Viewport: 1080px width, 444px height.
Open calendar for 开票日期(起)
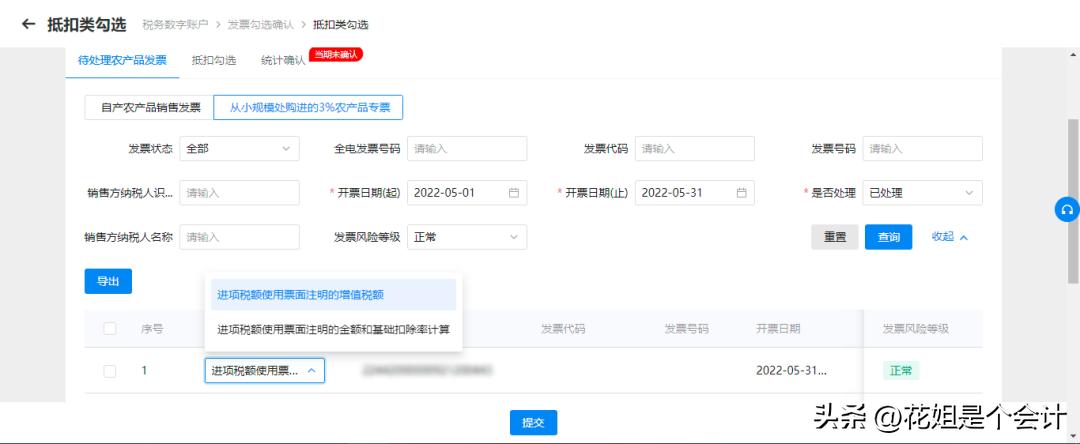pyautogui.click(x=514, y=193)
